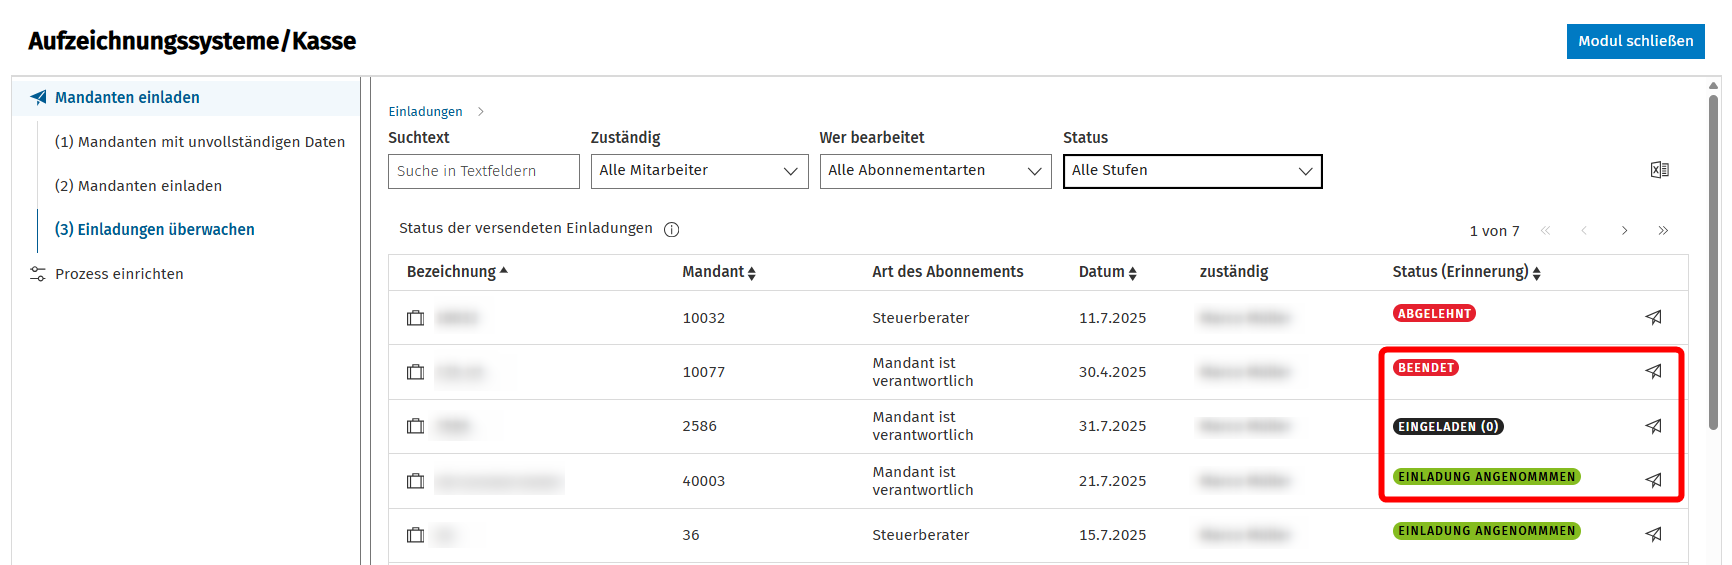1732x565 pixels.
Task: Click the date 31.7.2025 cell
Action: [x=1112, y=426]
